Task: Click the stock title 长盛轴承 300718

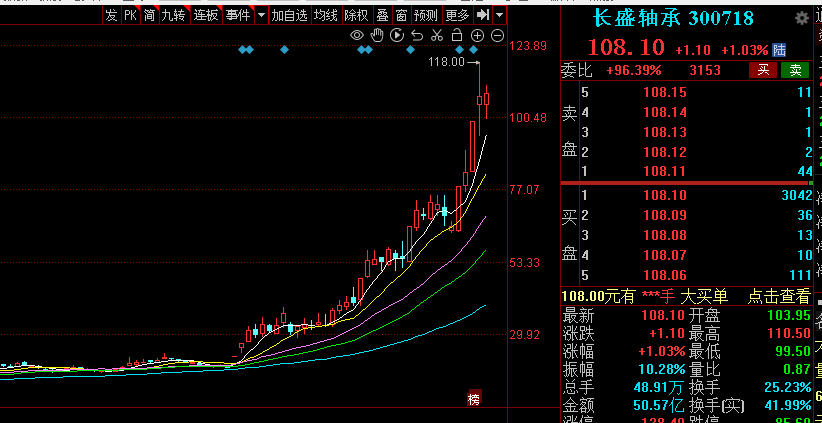Action: tap(674, 18)
